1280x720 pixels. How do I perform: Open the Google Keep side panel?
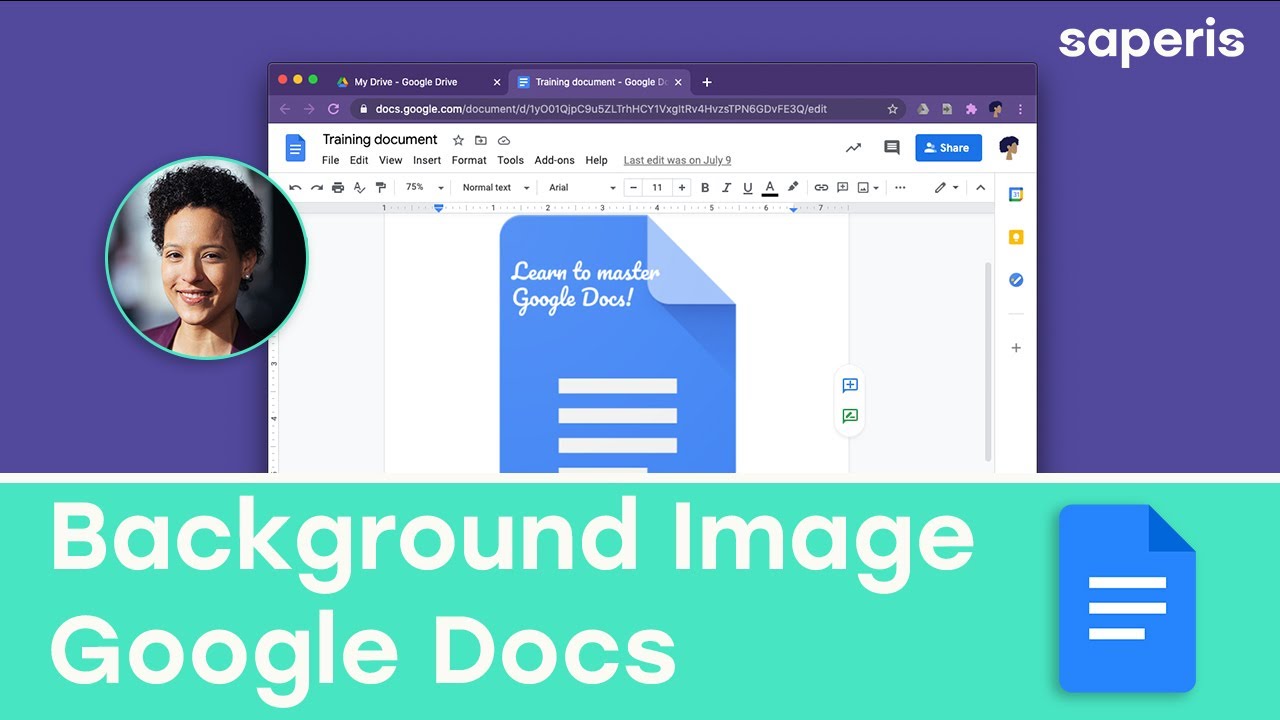point(1016,237)
